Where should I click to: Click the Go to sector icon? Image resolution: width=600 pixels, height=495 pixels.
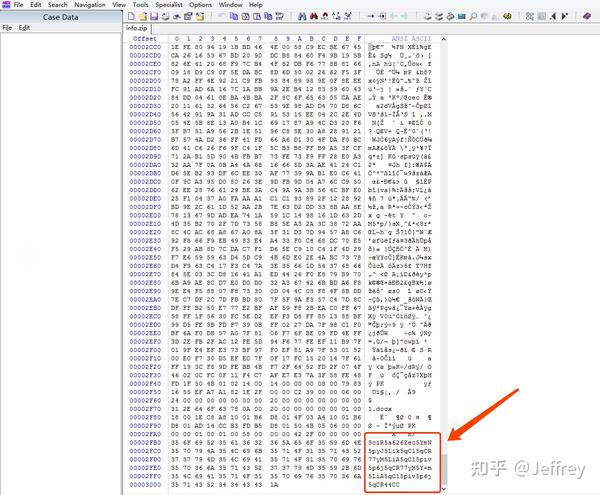[382, 16]
